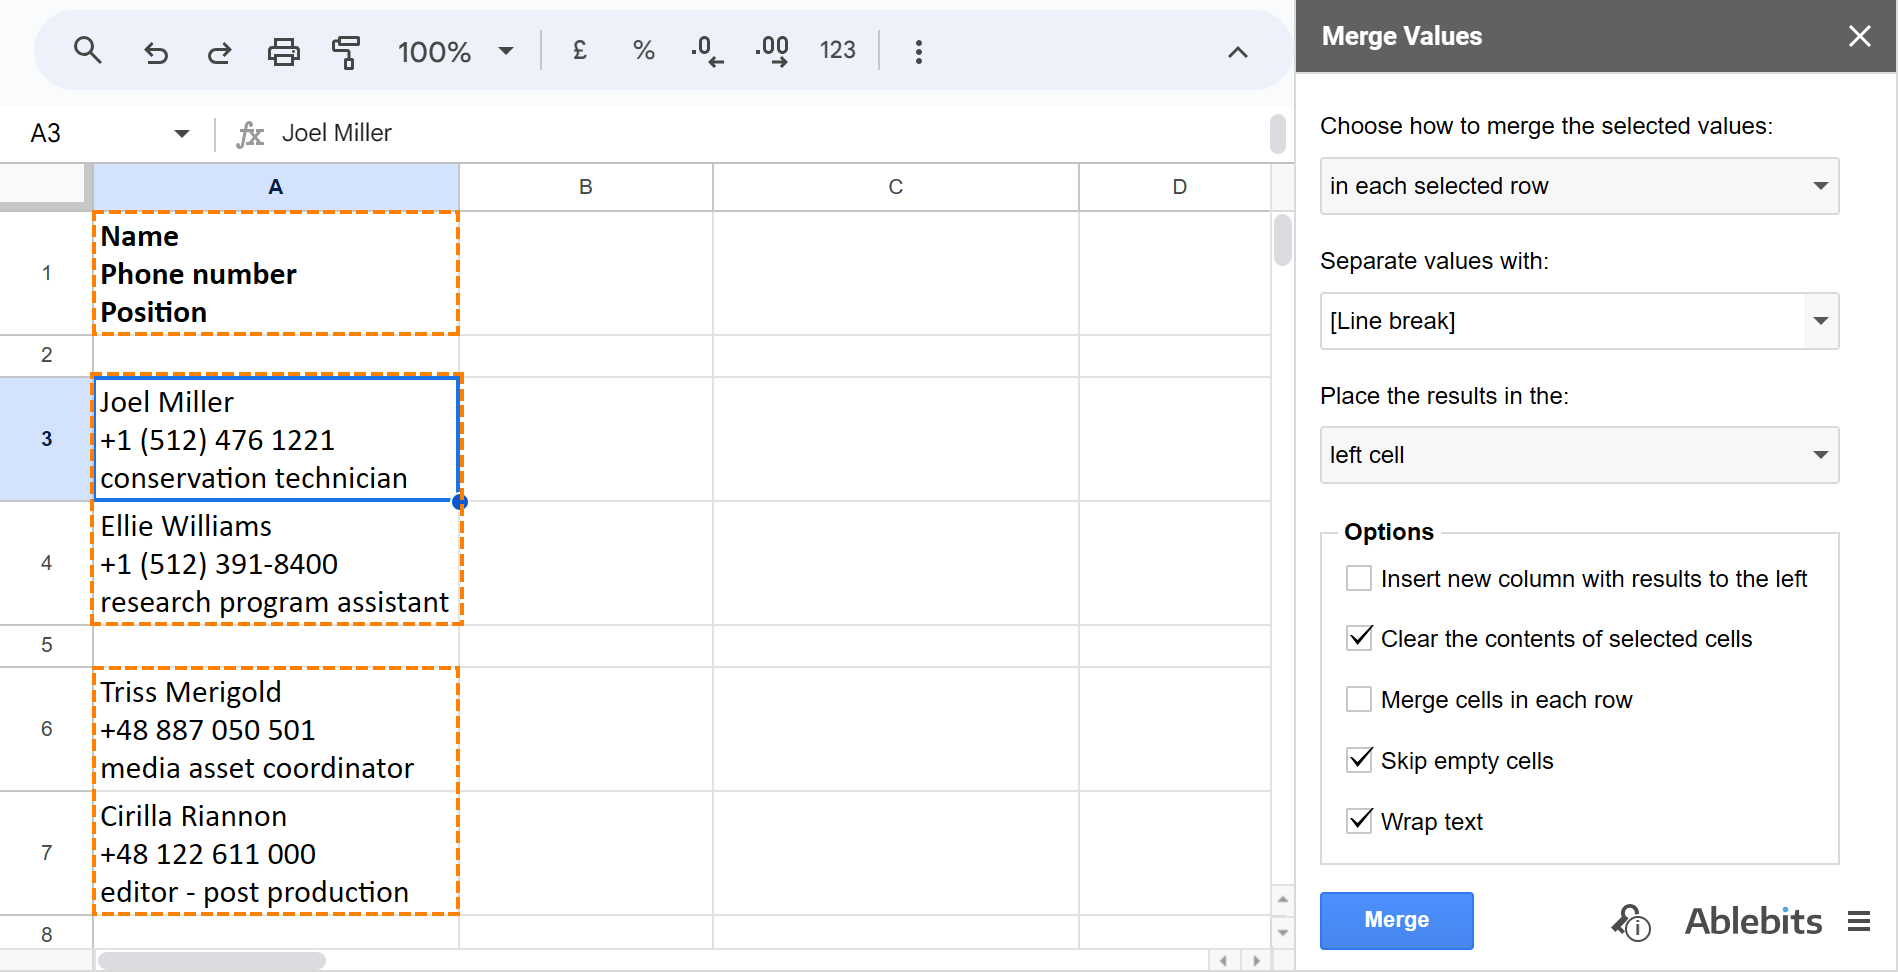This screenshot has width=1898, height=972.
Task: Click the Merge button
Action: (x=1396, y=920)
